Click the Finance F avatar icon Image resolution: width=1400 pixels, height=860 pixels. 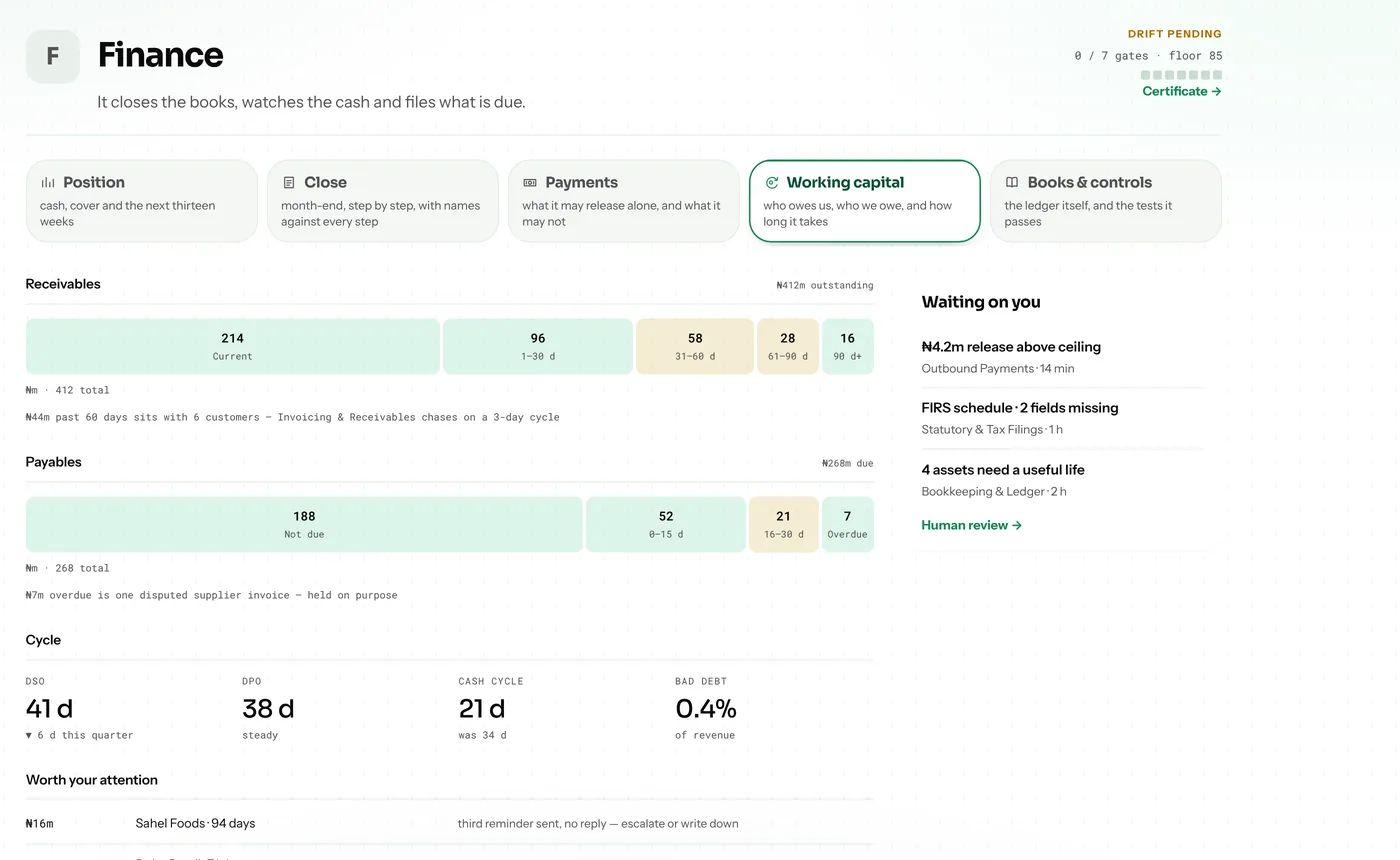(x=53, y=56)
